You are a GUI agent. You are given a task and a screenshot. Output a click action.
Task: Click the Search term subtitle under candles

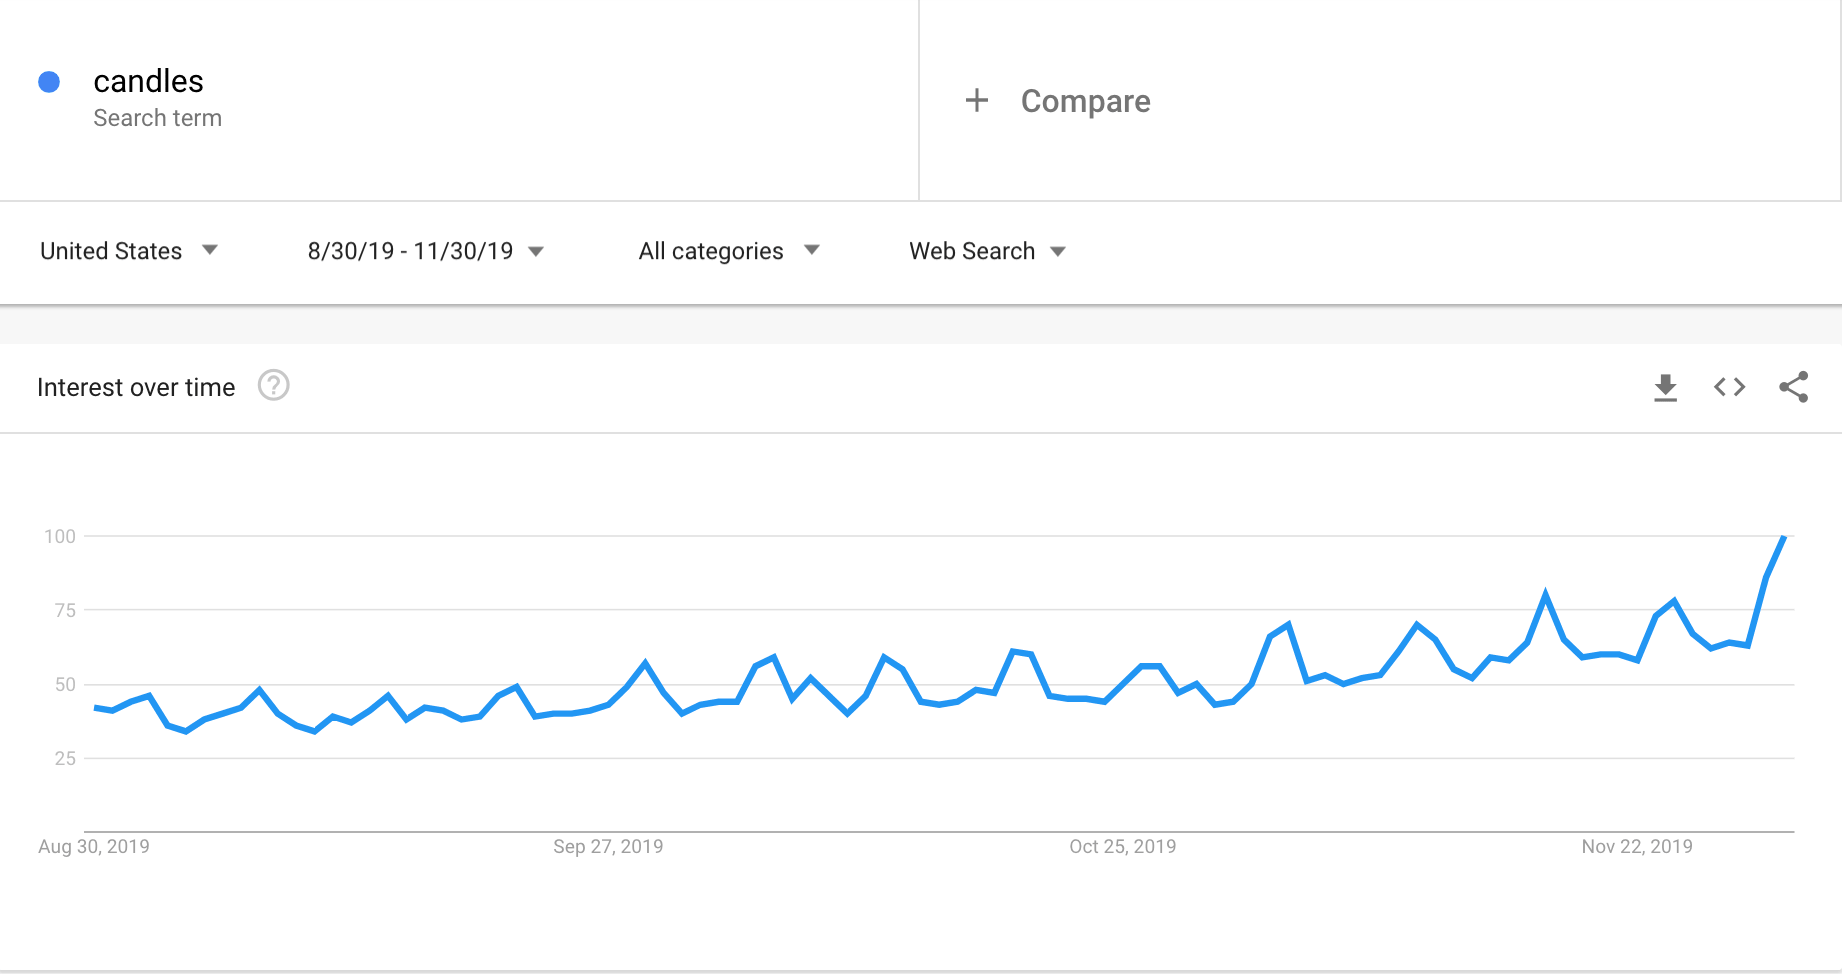point(157,118)
